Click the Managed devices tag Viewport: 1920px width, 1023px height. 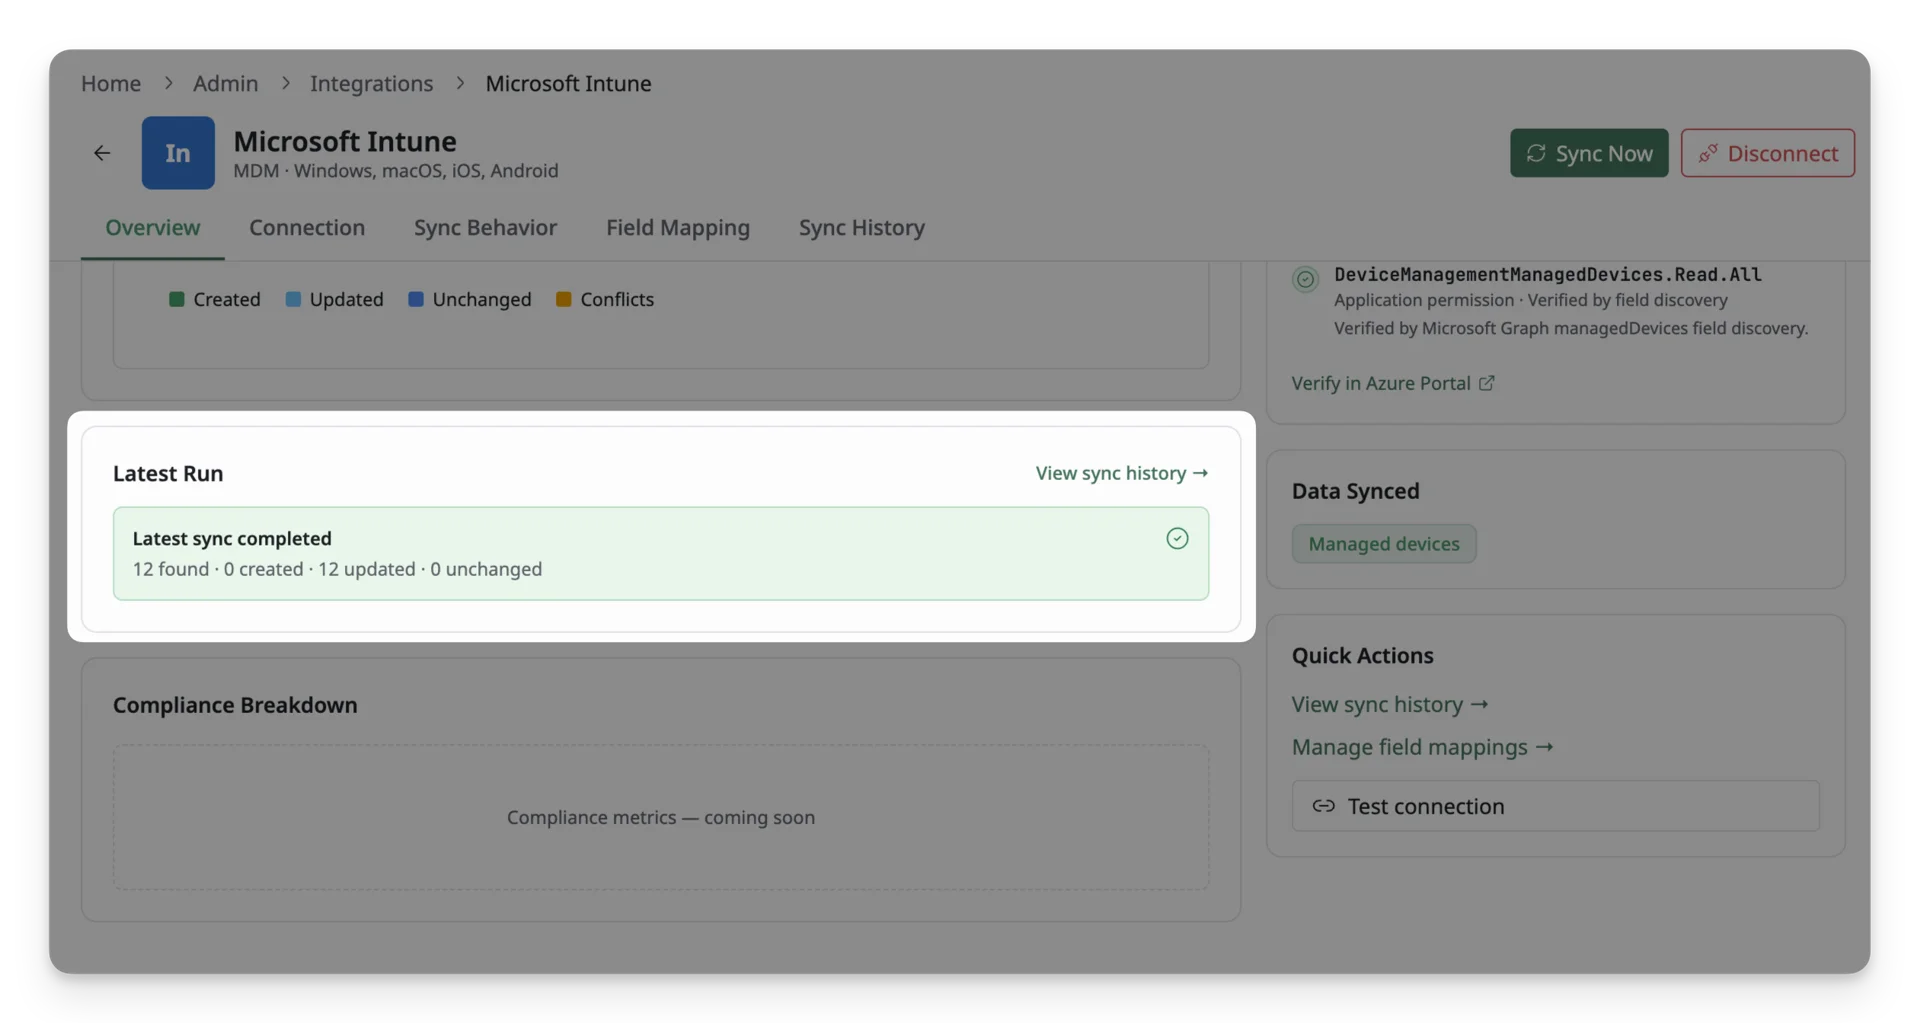coord(1384,544)
